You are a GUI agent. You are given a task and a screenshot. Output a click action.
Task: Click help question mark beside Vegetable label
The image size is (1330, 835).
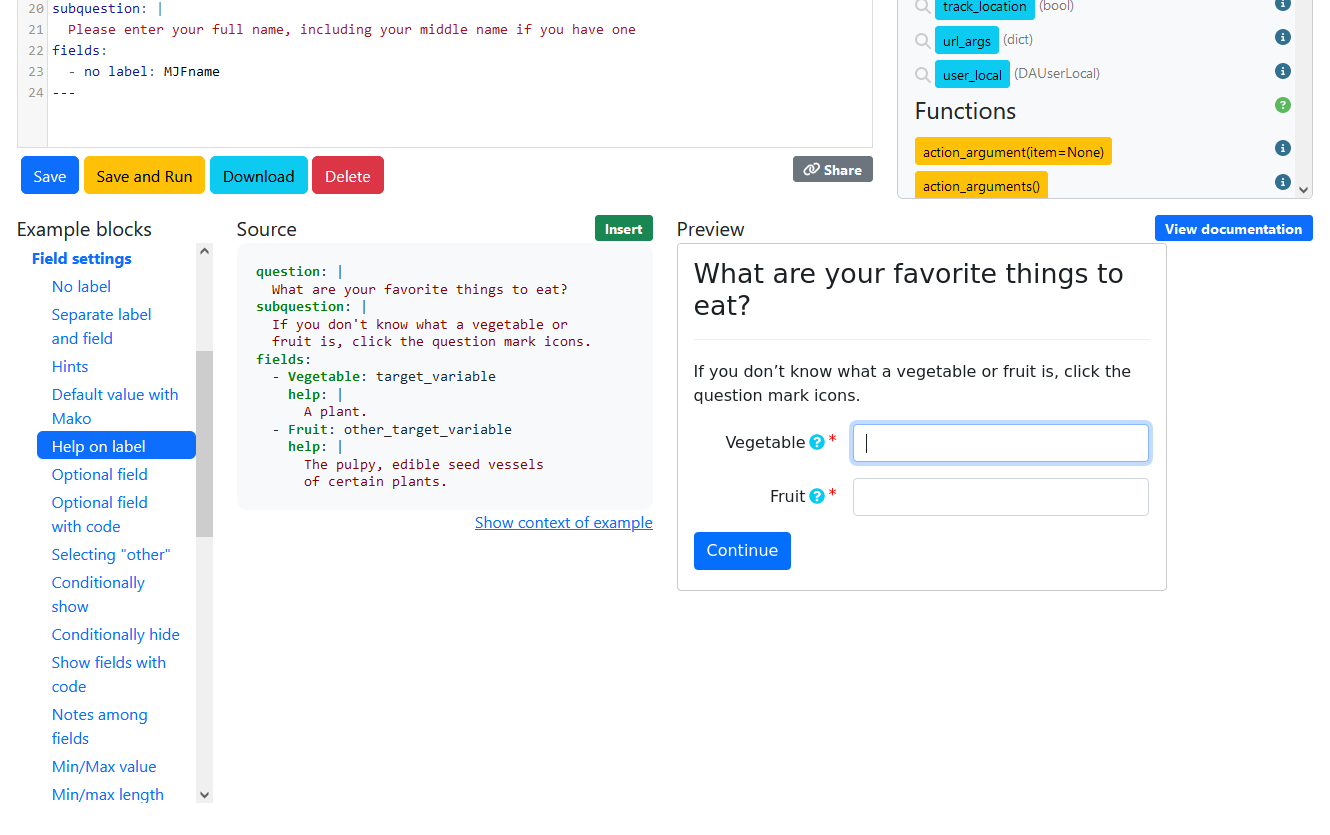pos(818,441)
